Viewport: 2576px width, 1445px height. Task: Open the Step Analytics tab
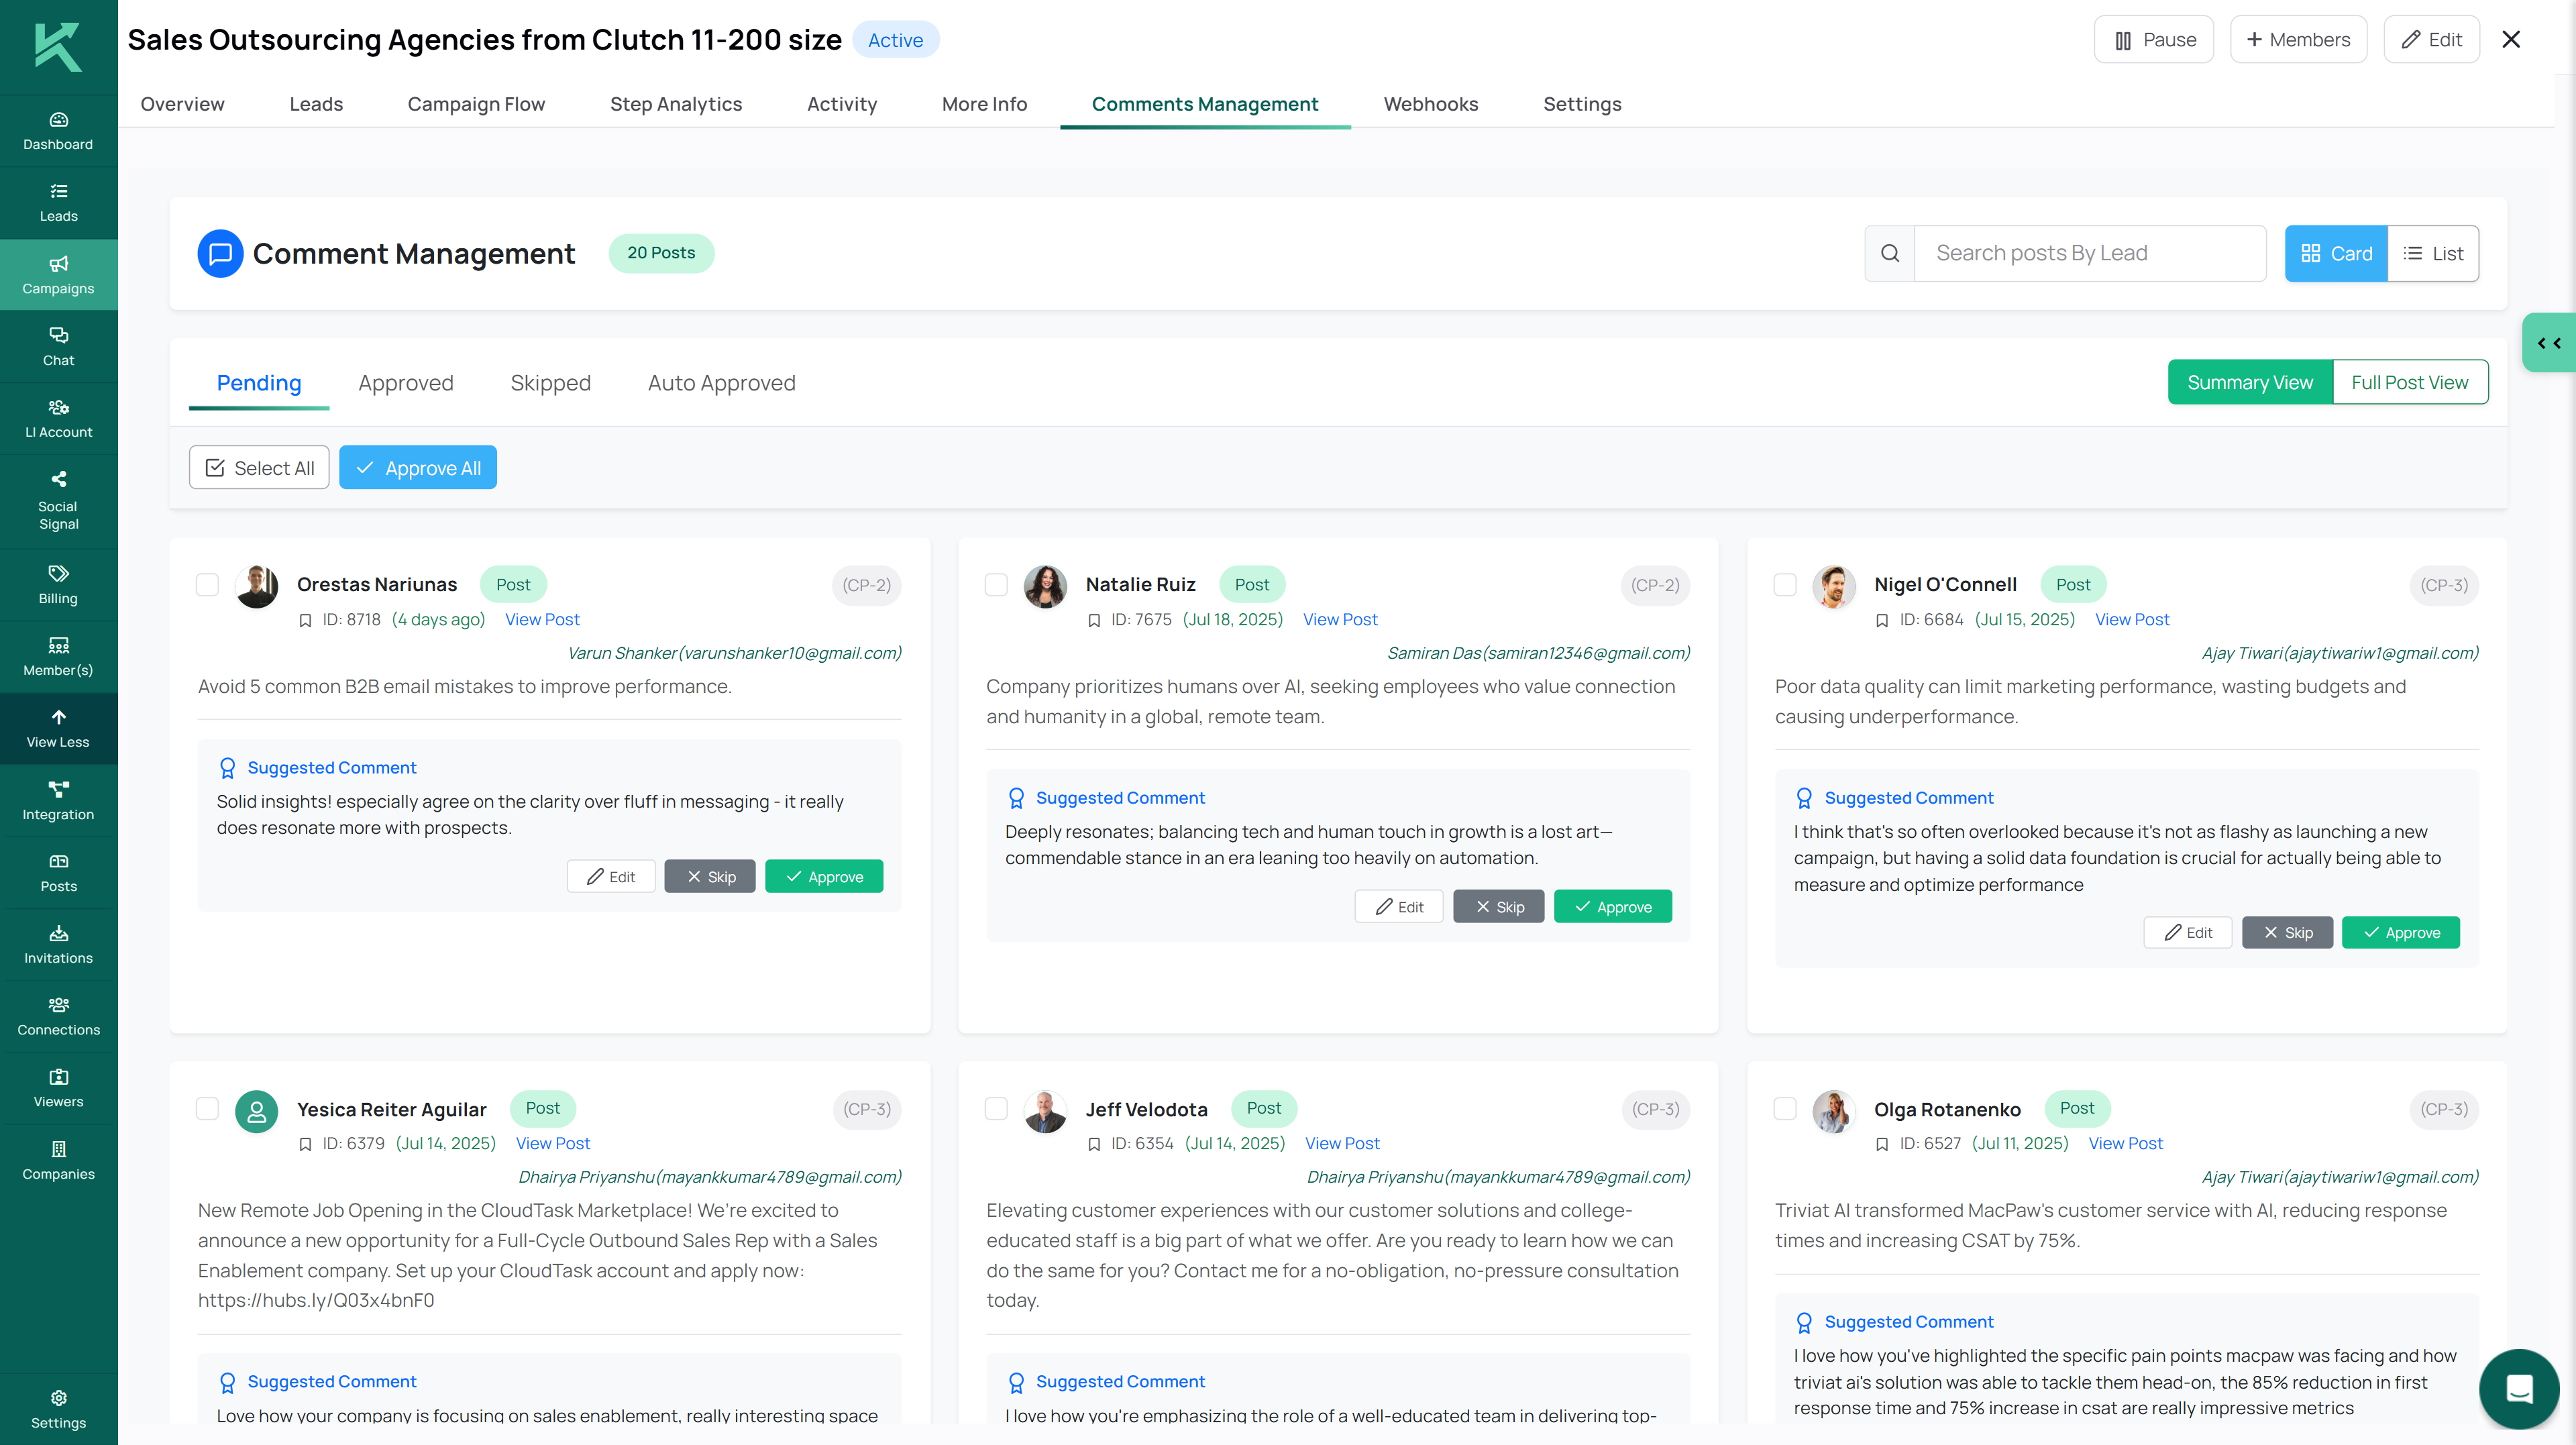(x=676, y=104)
